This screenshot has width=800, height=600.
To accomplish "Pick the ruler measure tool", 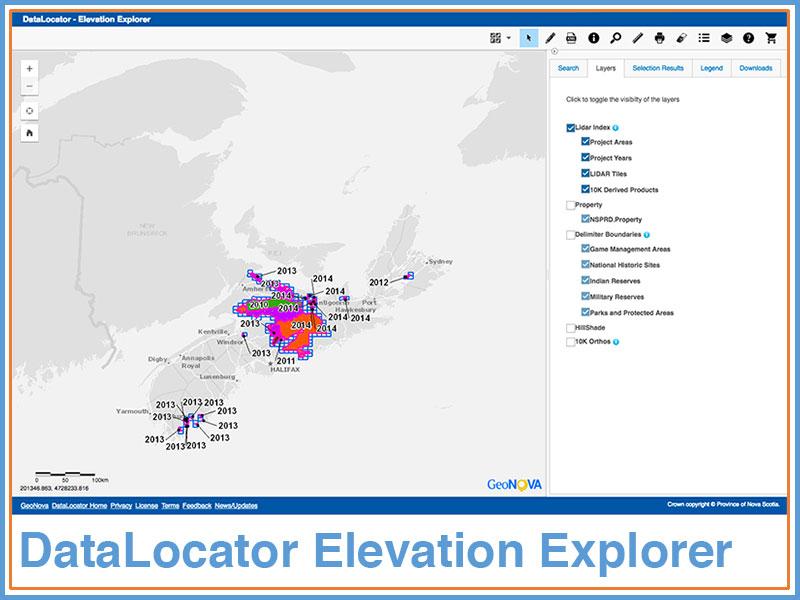I will point(638,38).
